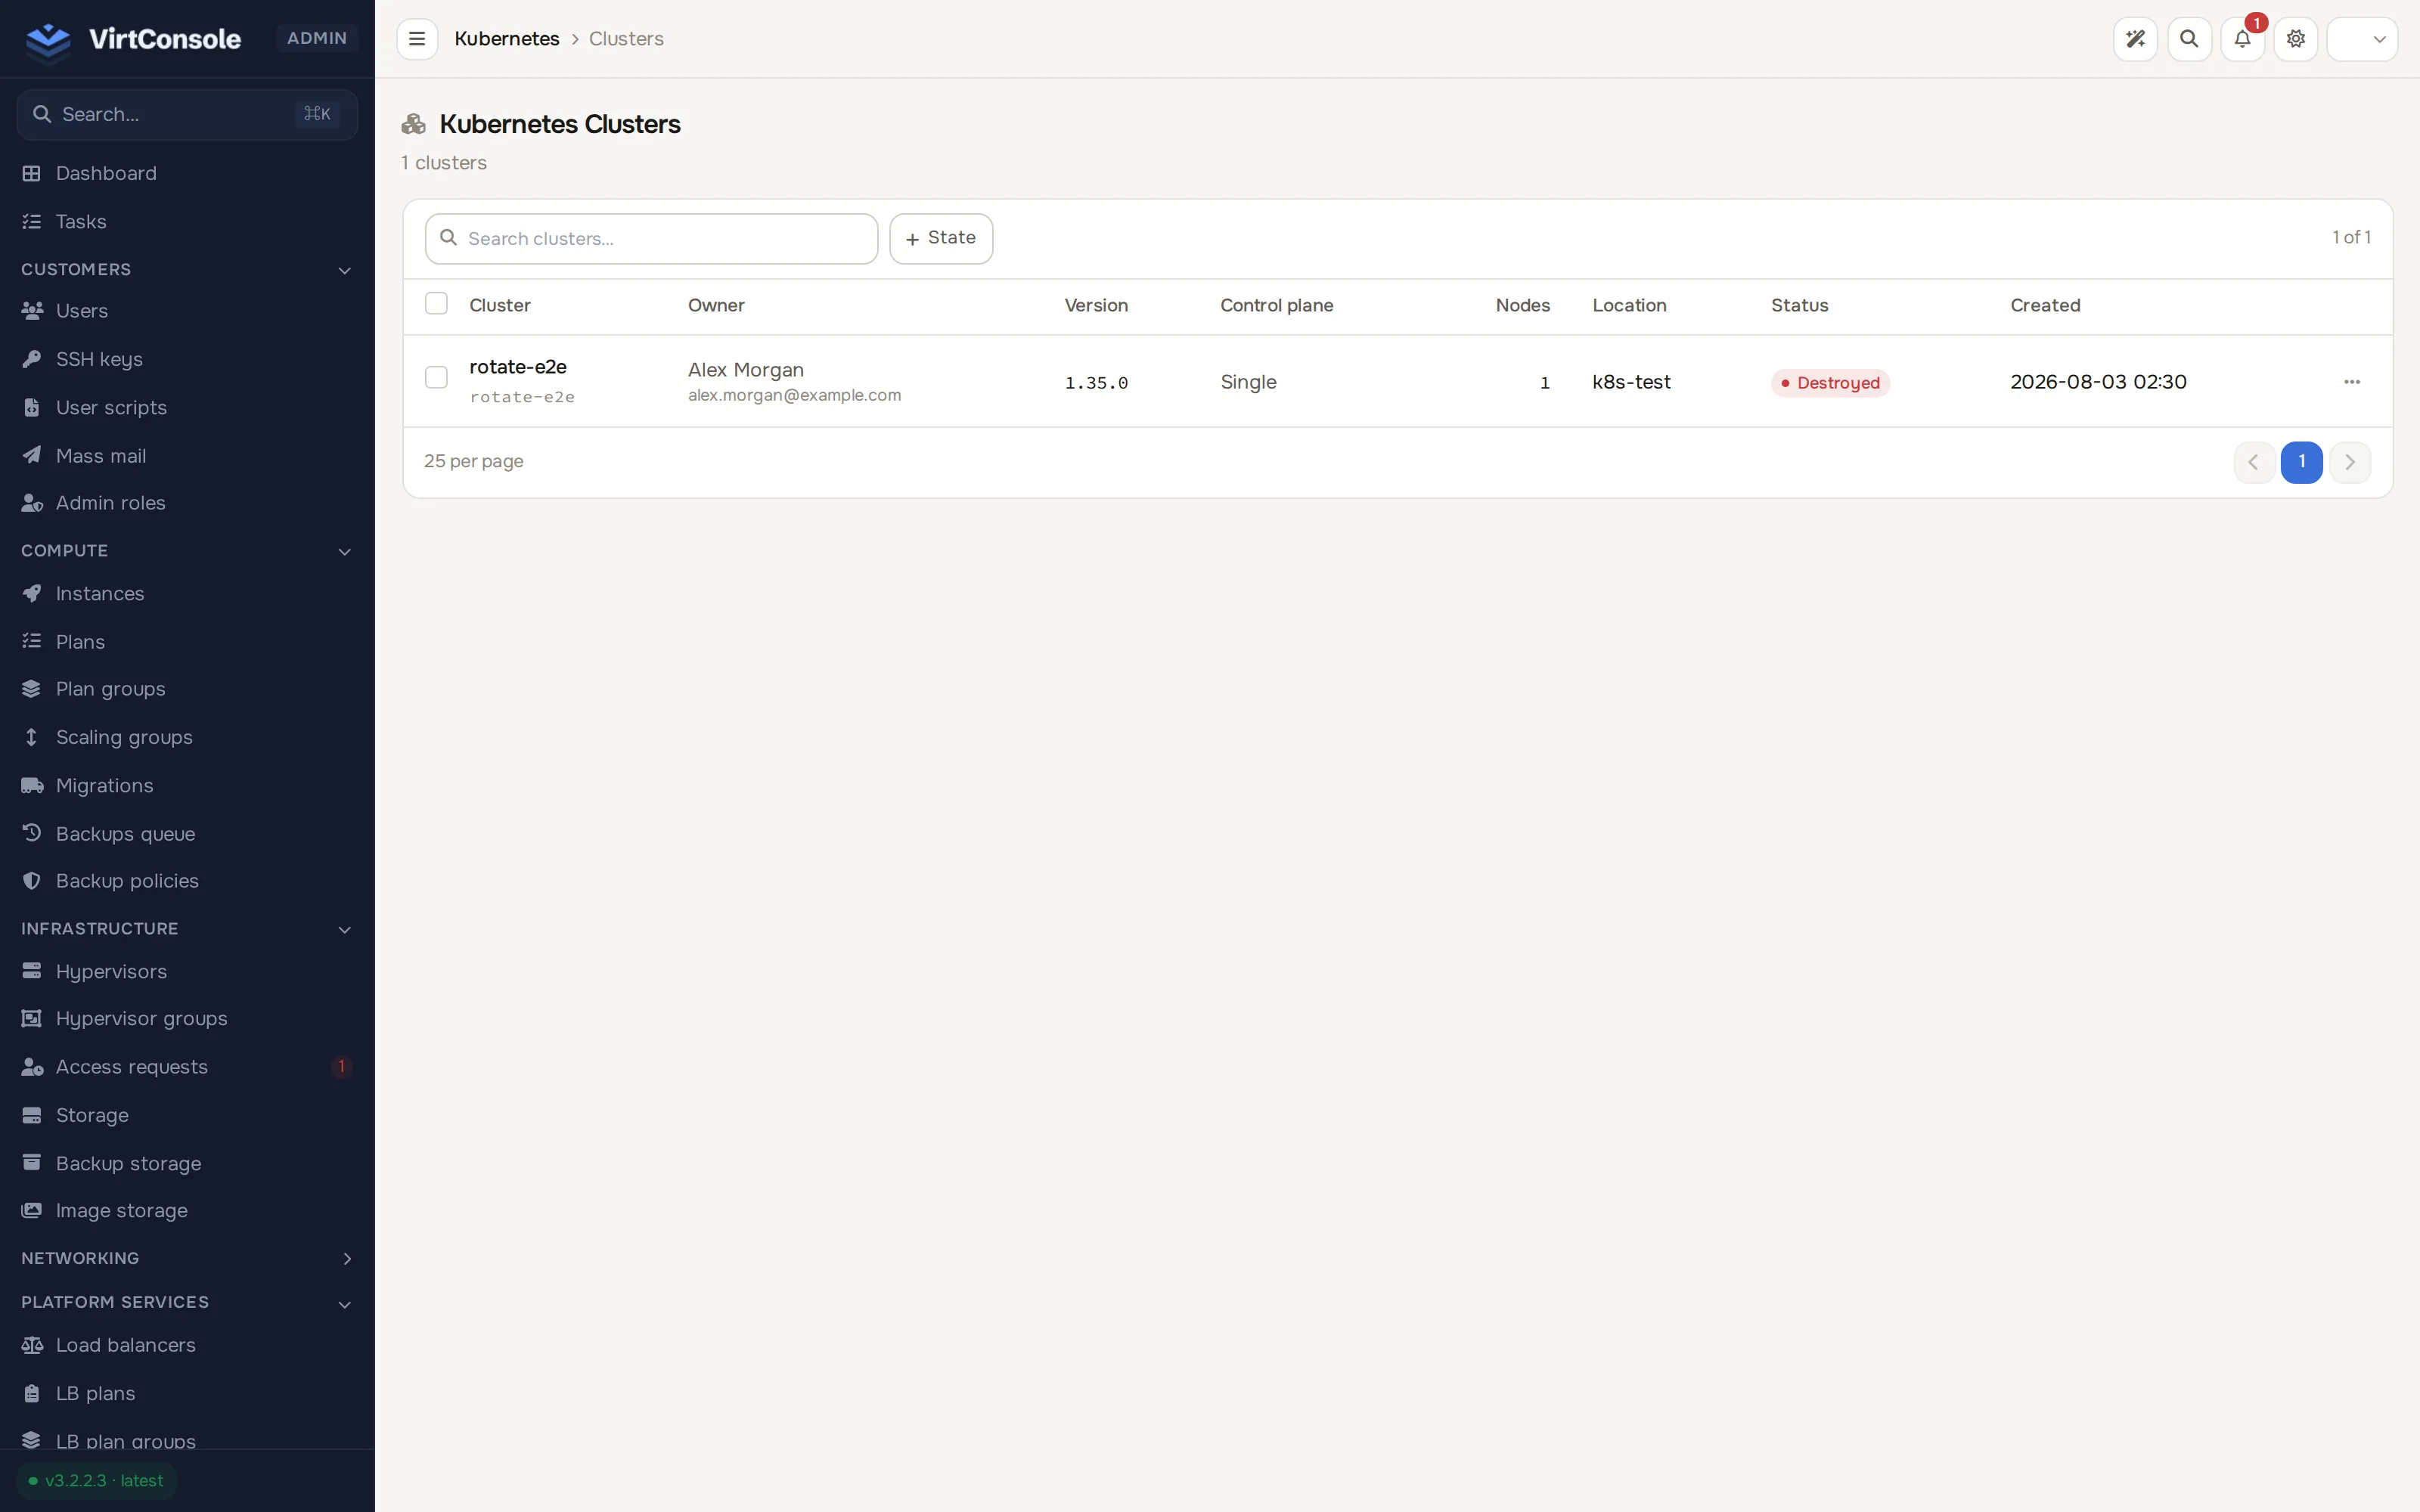Toggle the sidebar with the hamburger button

[417, 39]
